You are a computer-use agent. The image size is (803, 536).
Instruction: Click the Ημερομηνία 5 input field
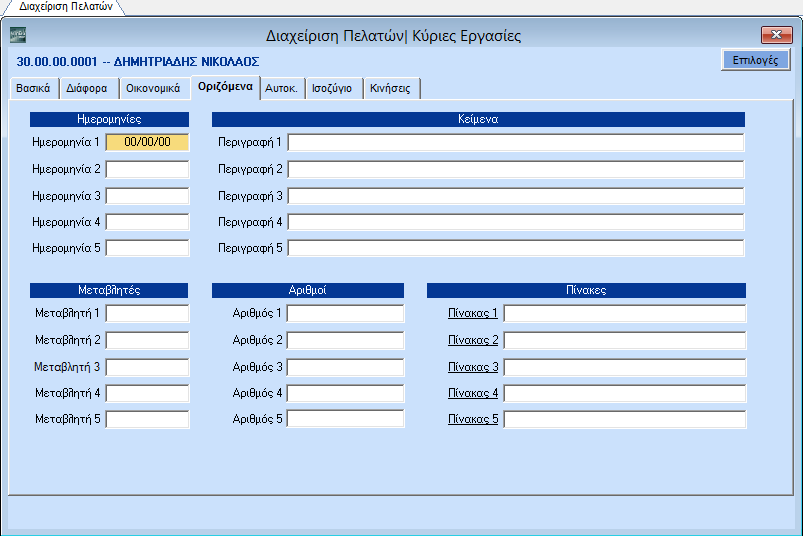click(147, 248)
